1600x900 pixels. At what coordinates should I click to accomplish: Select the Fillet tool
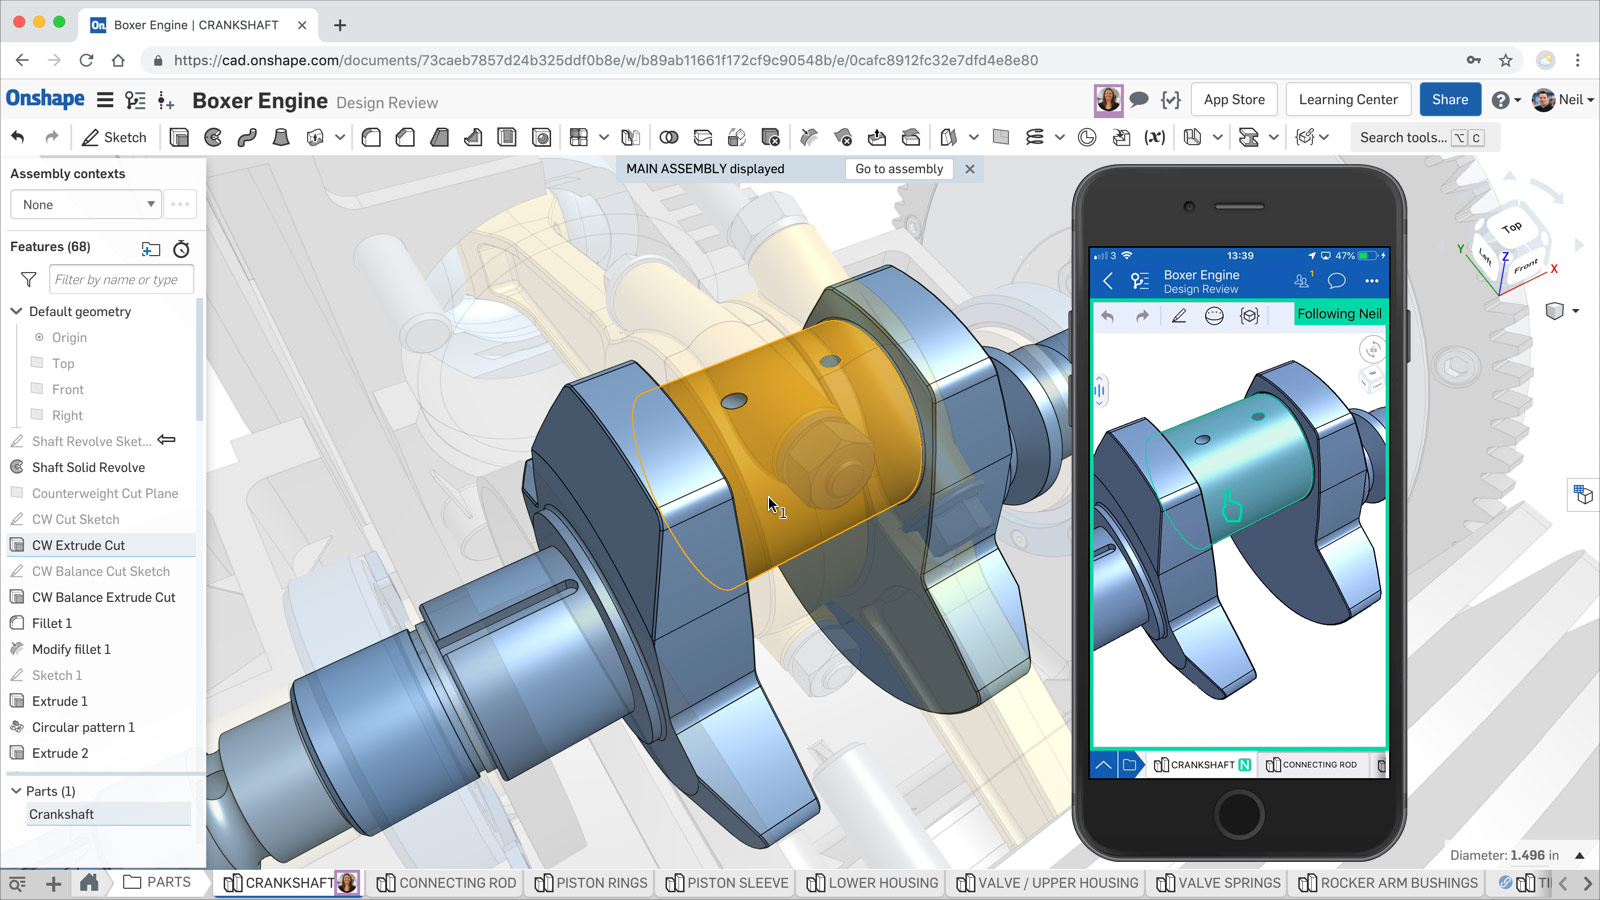(x=371, y=137)
